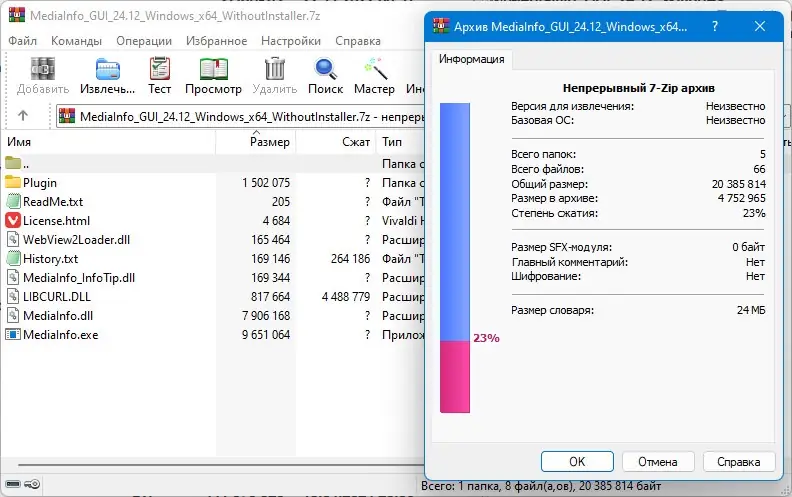792x497 pixels.
Task: Click the Отмена button
Action: 658,462
